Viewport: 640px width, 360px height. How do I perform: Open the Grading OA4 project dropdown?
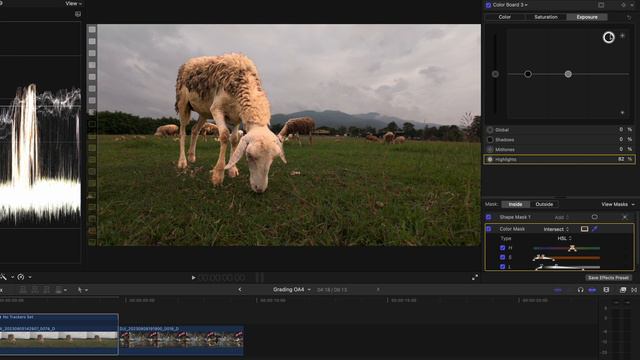(291, 290)
